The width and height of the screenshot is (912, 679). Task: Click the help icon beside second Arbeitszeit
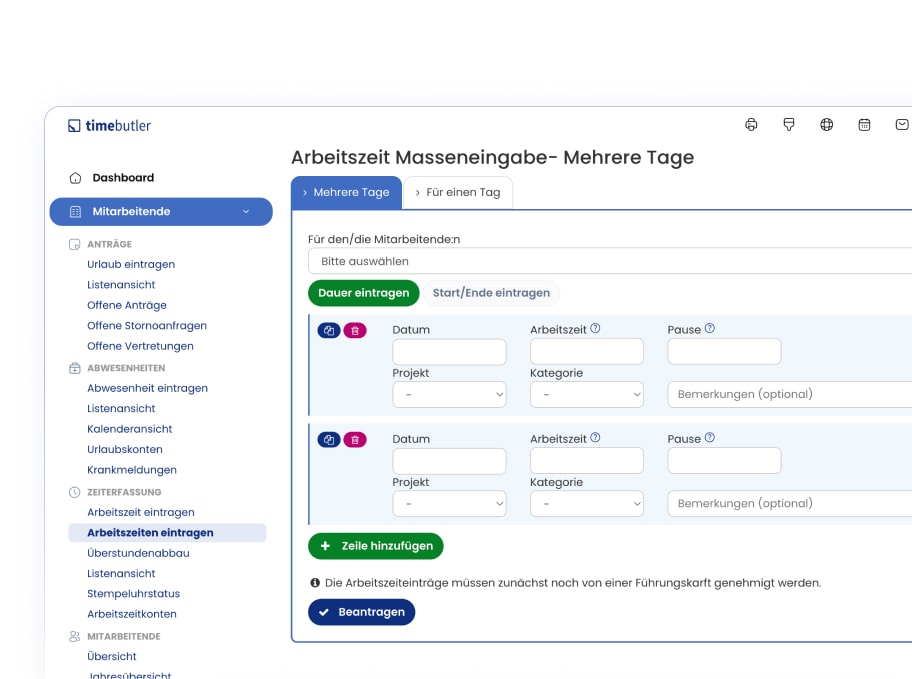[x=595, y=438]
